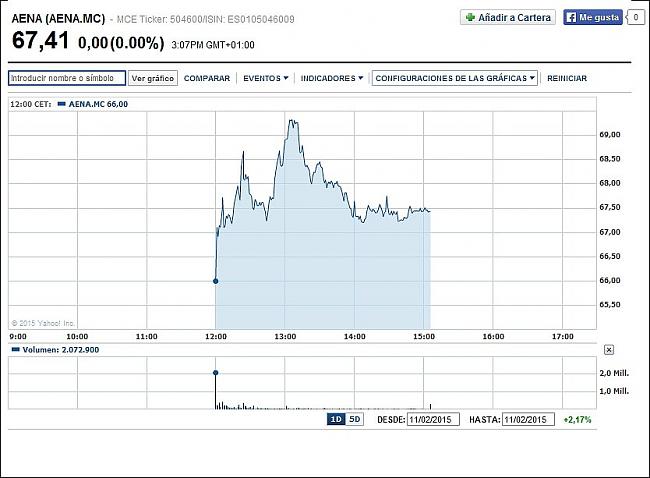Click the AENA (AENA.MC) title
This screenshot has width=650, height=478.
point(58,19)
